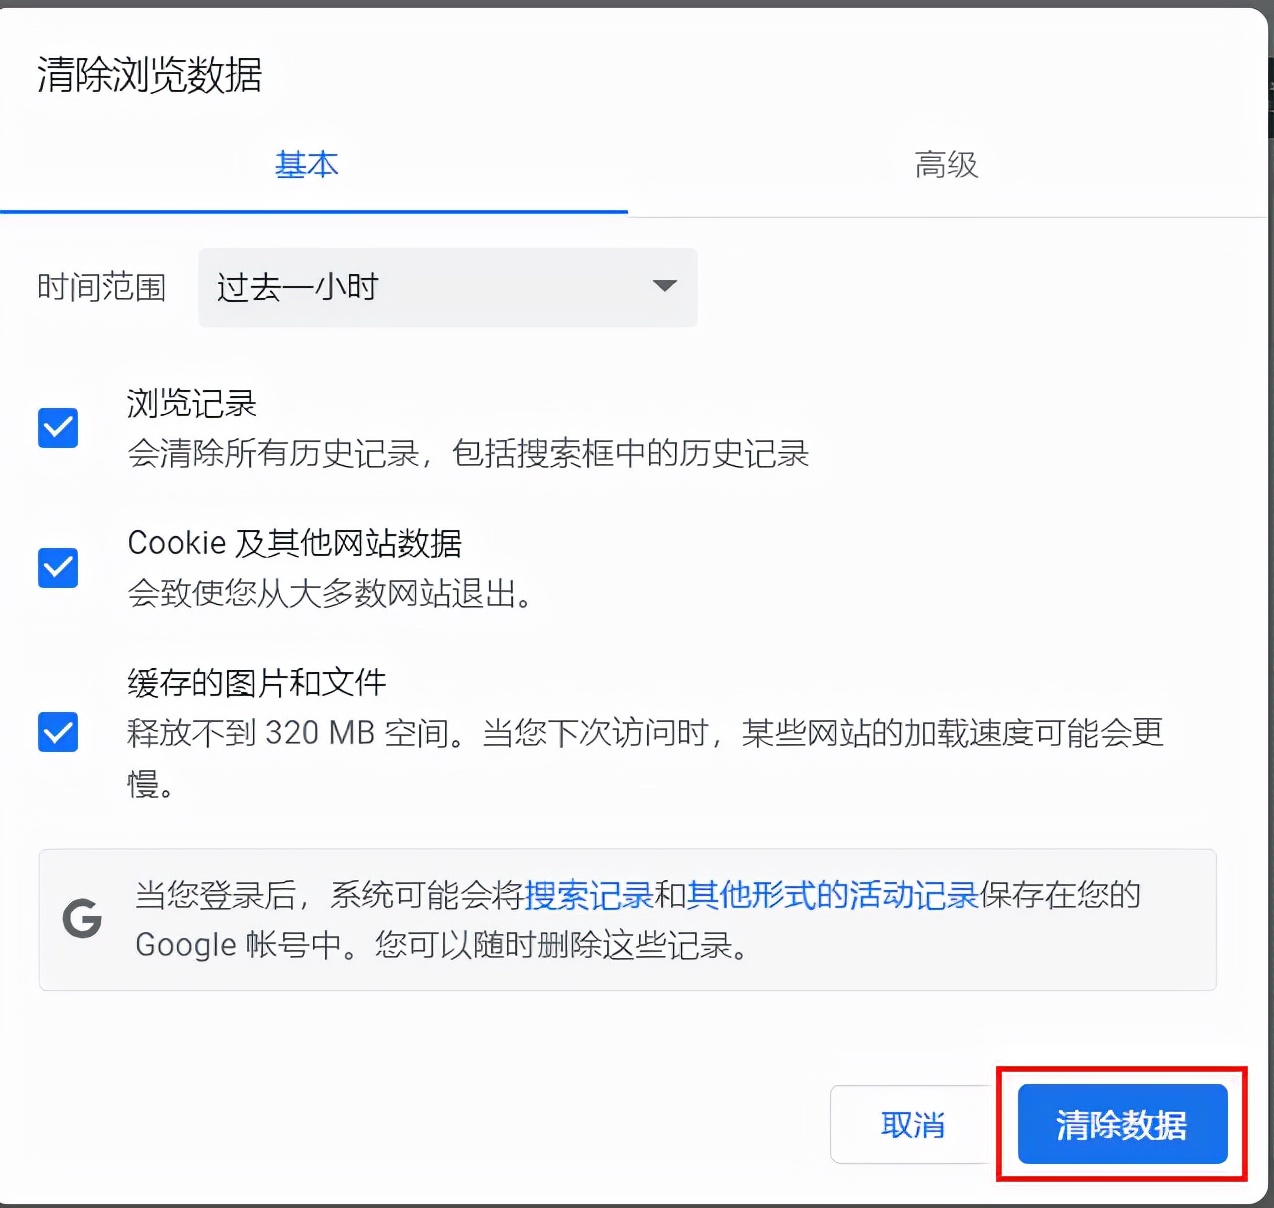Click the Google account notice panel
1274x1208 pixels.
[627, 920]
